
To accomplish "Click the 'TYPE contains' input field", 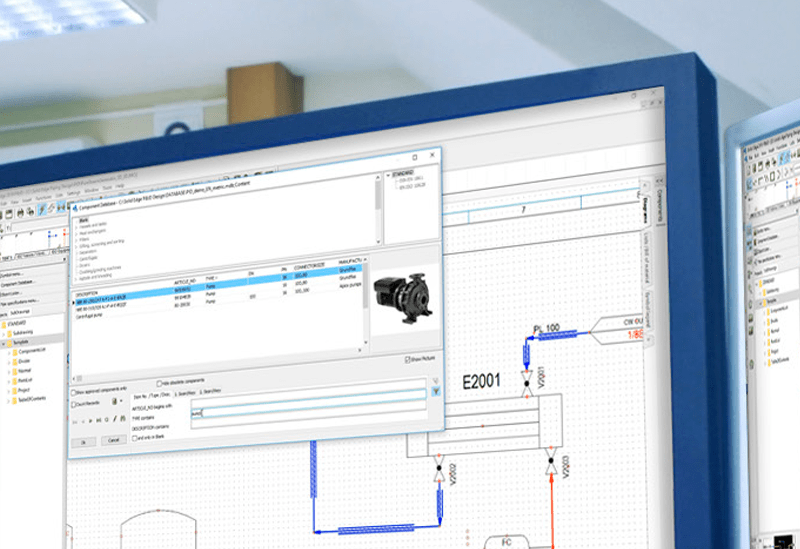I will pos(309,404).
